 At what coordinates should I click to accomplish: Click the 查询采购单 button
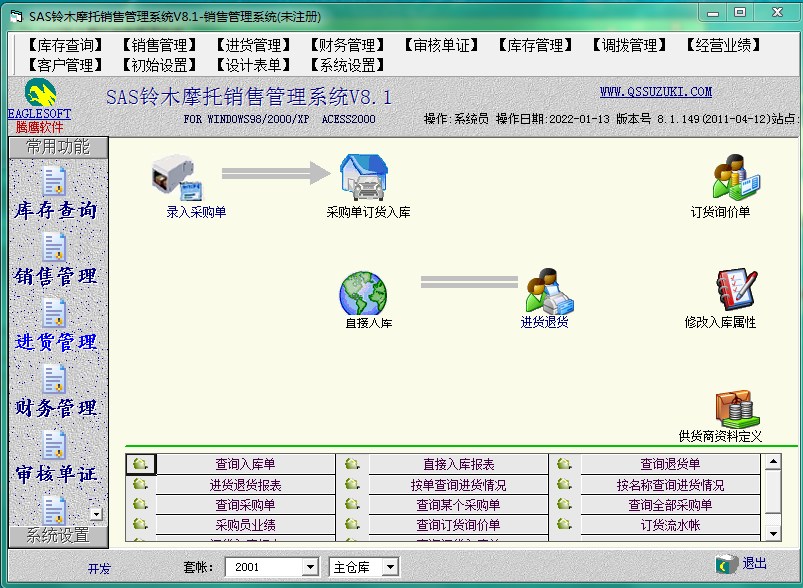pos(245,505)
